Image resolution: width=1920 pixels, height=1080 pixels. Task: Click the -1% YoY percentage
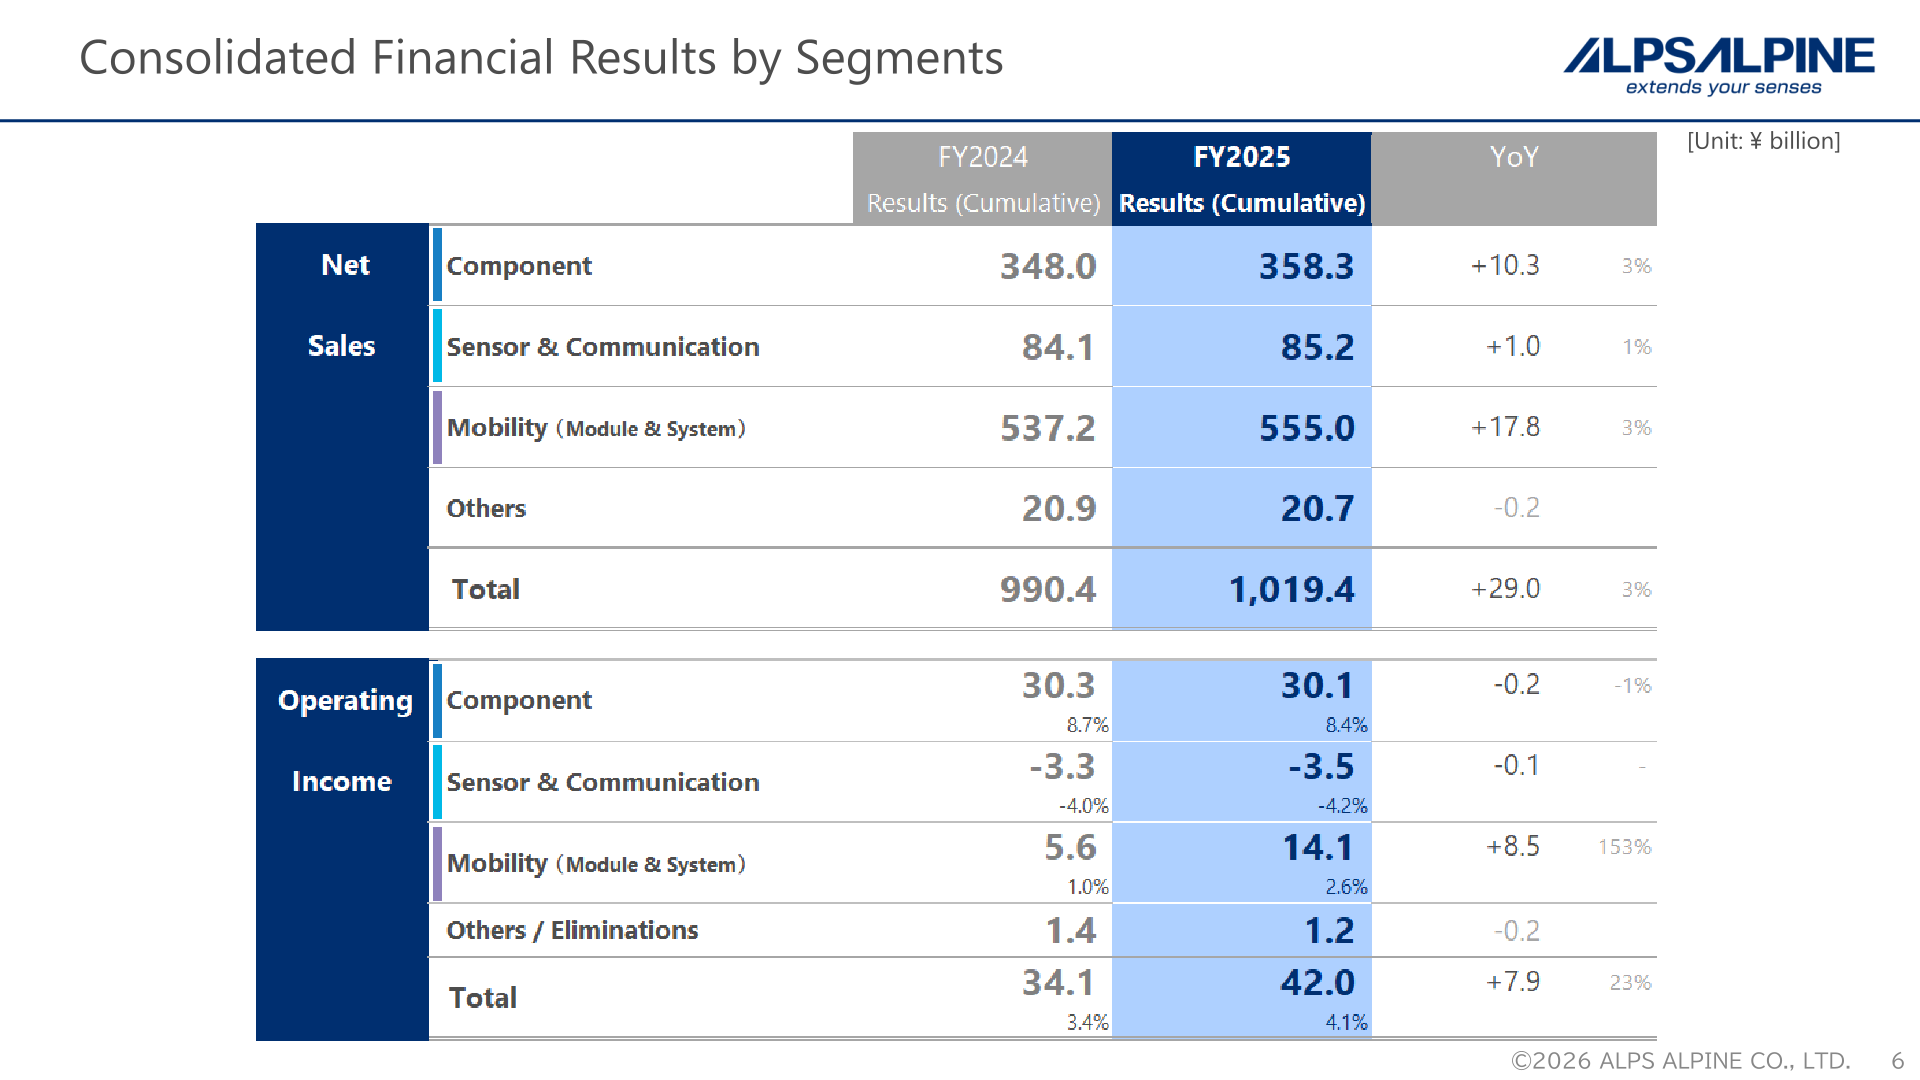tap(1633, 686)
